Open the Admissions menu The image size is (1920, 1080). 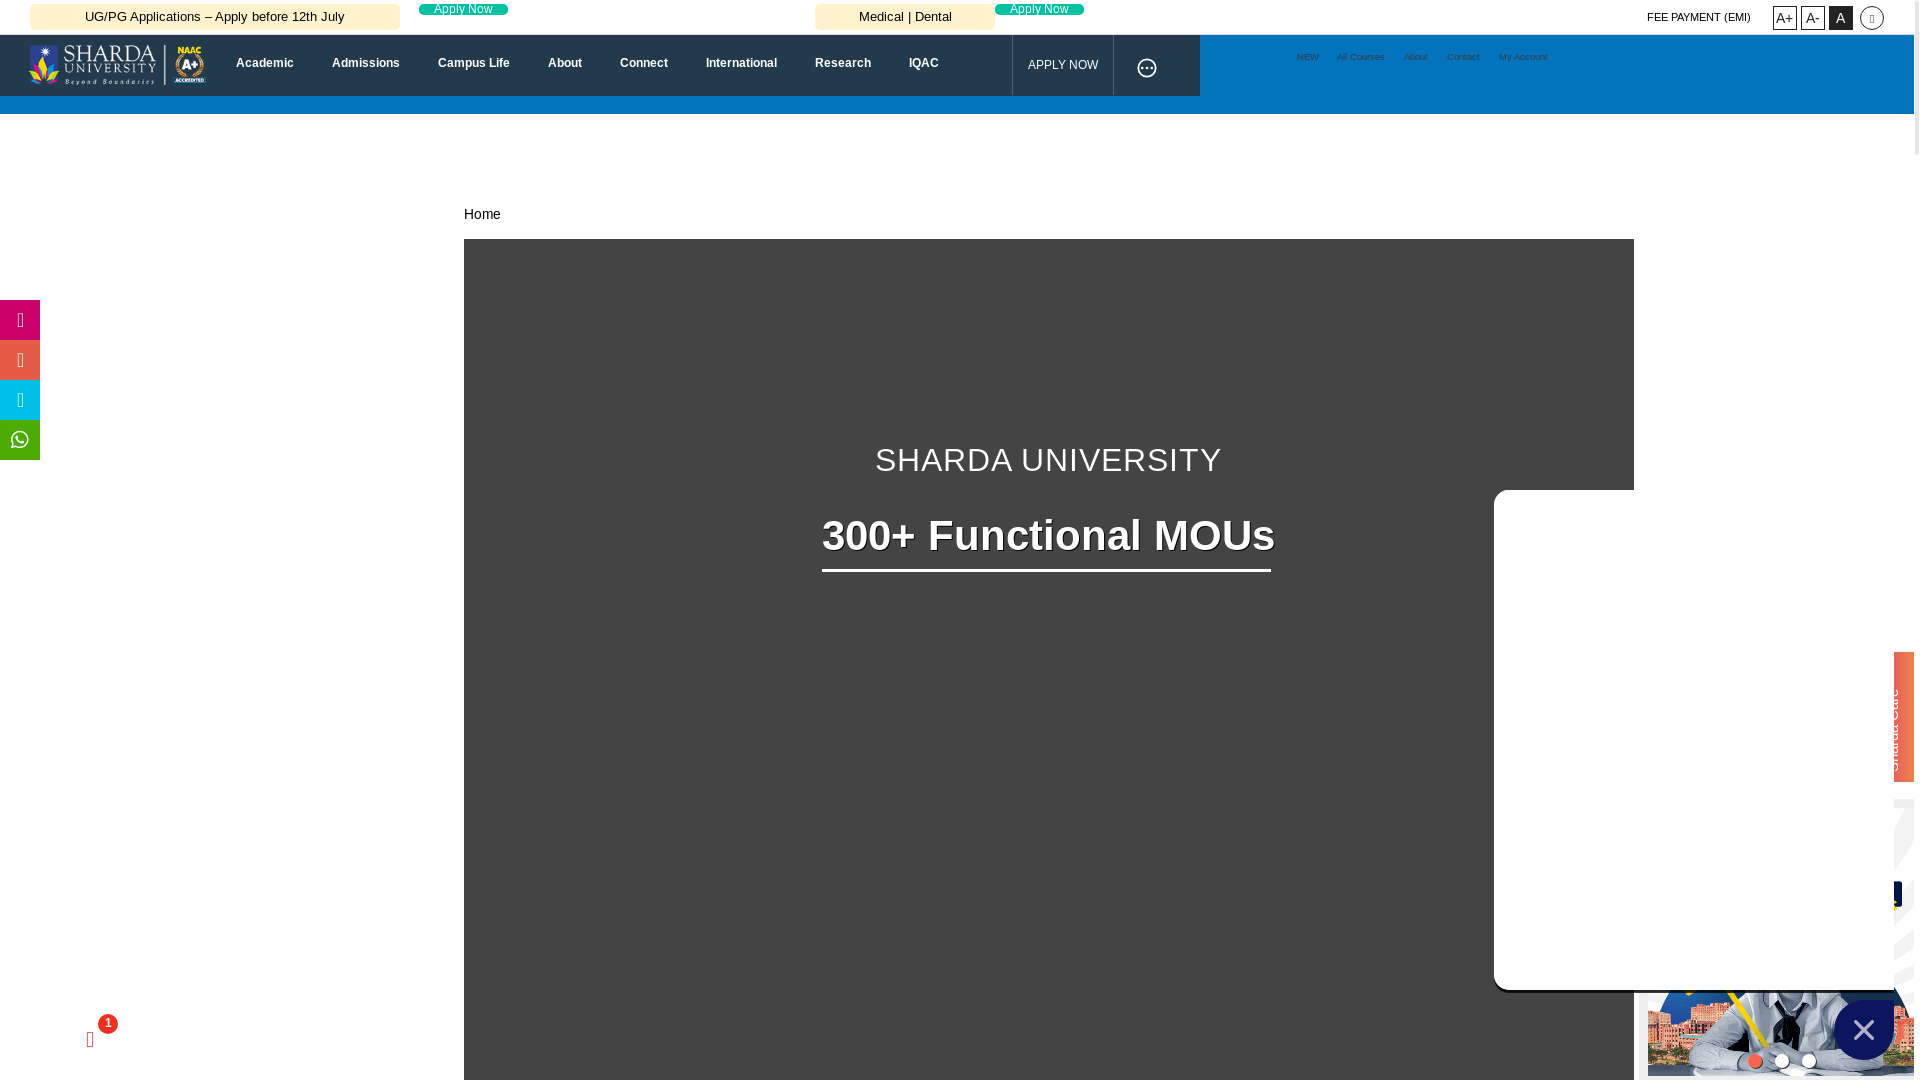click(x=366, y=63)
